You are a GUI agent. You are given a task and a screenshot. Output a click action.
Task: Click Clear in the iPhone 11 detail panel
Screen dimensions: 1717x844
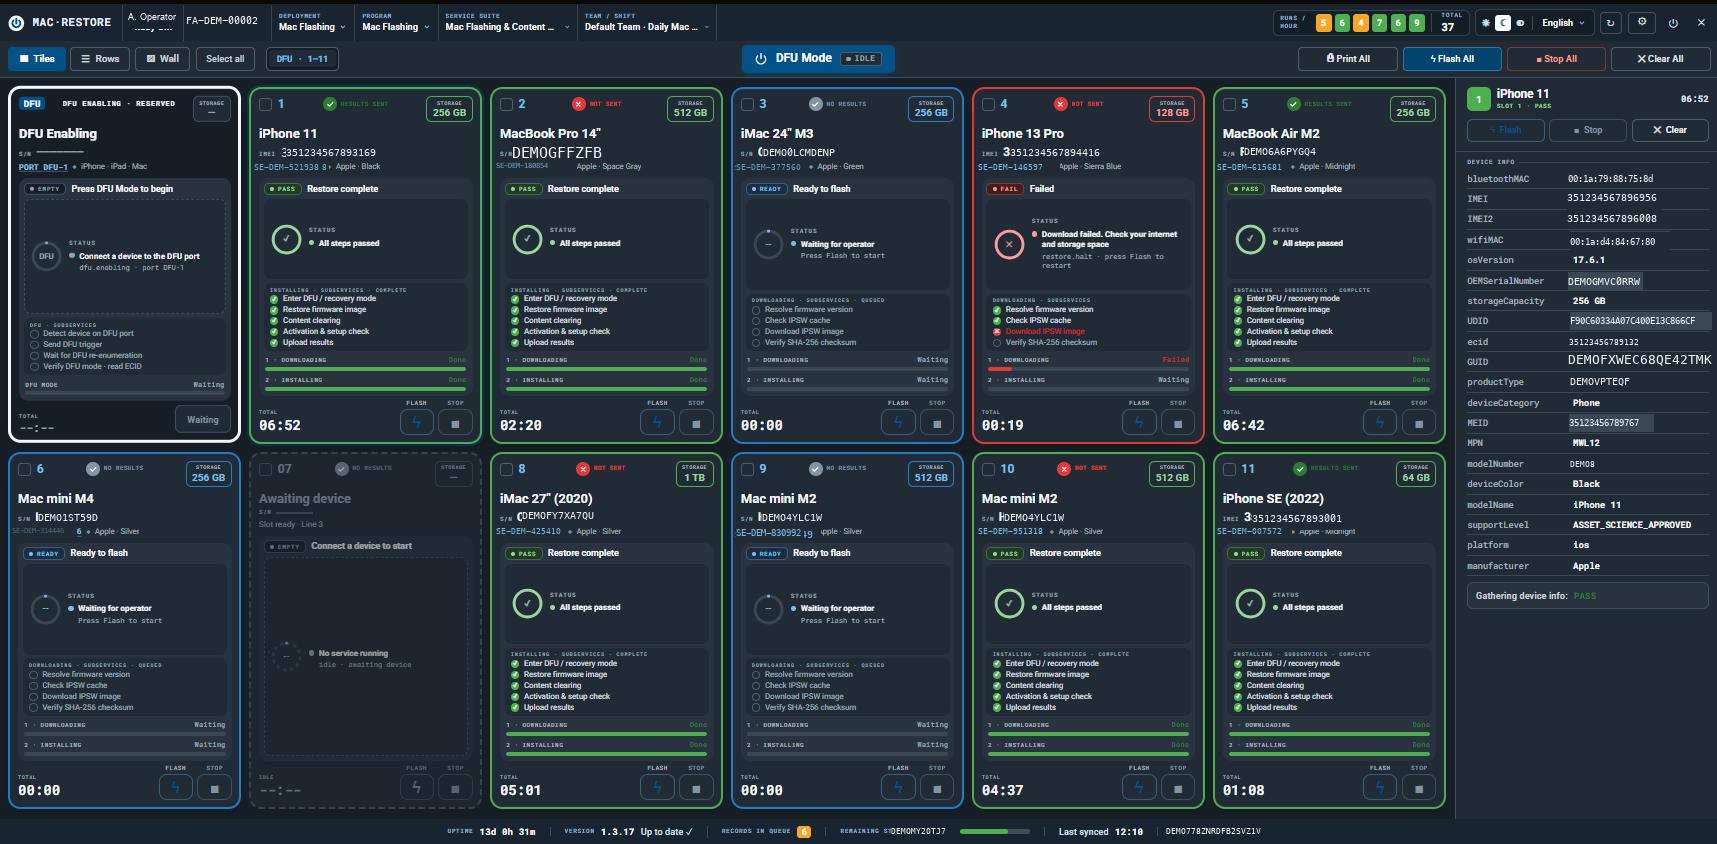(x=1670, y=130)
